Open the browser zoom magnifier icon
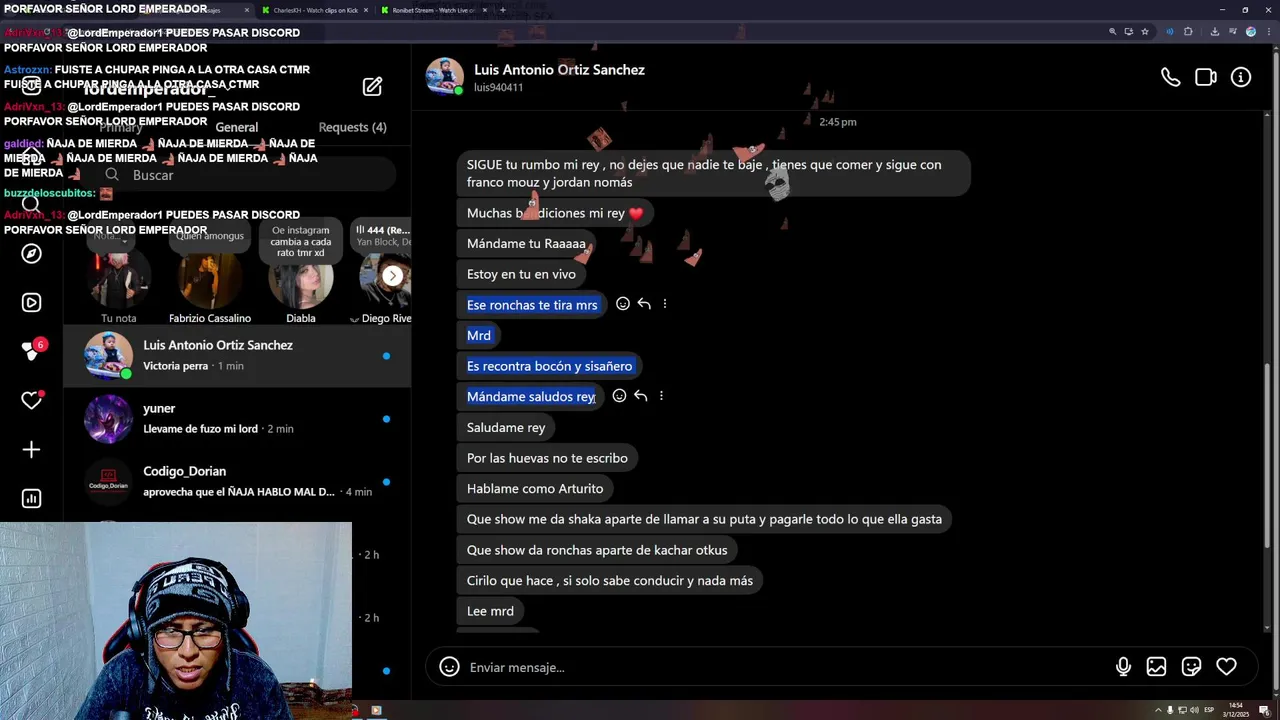 coord(1112,32)
